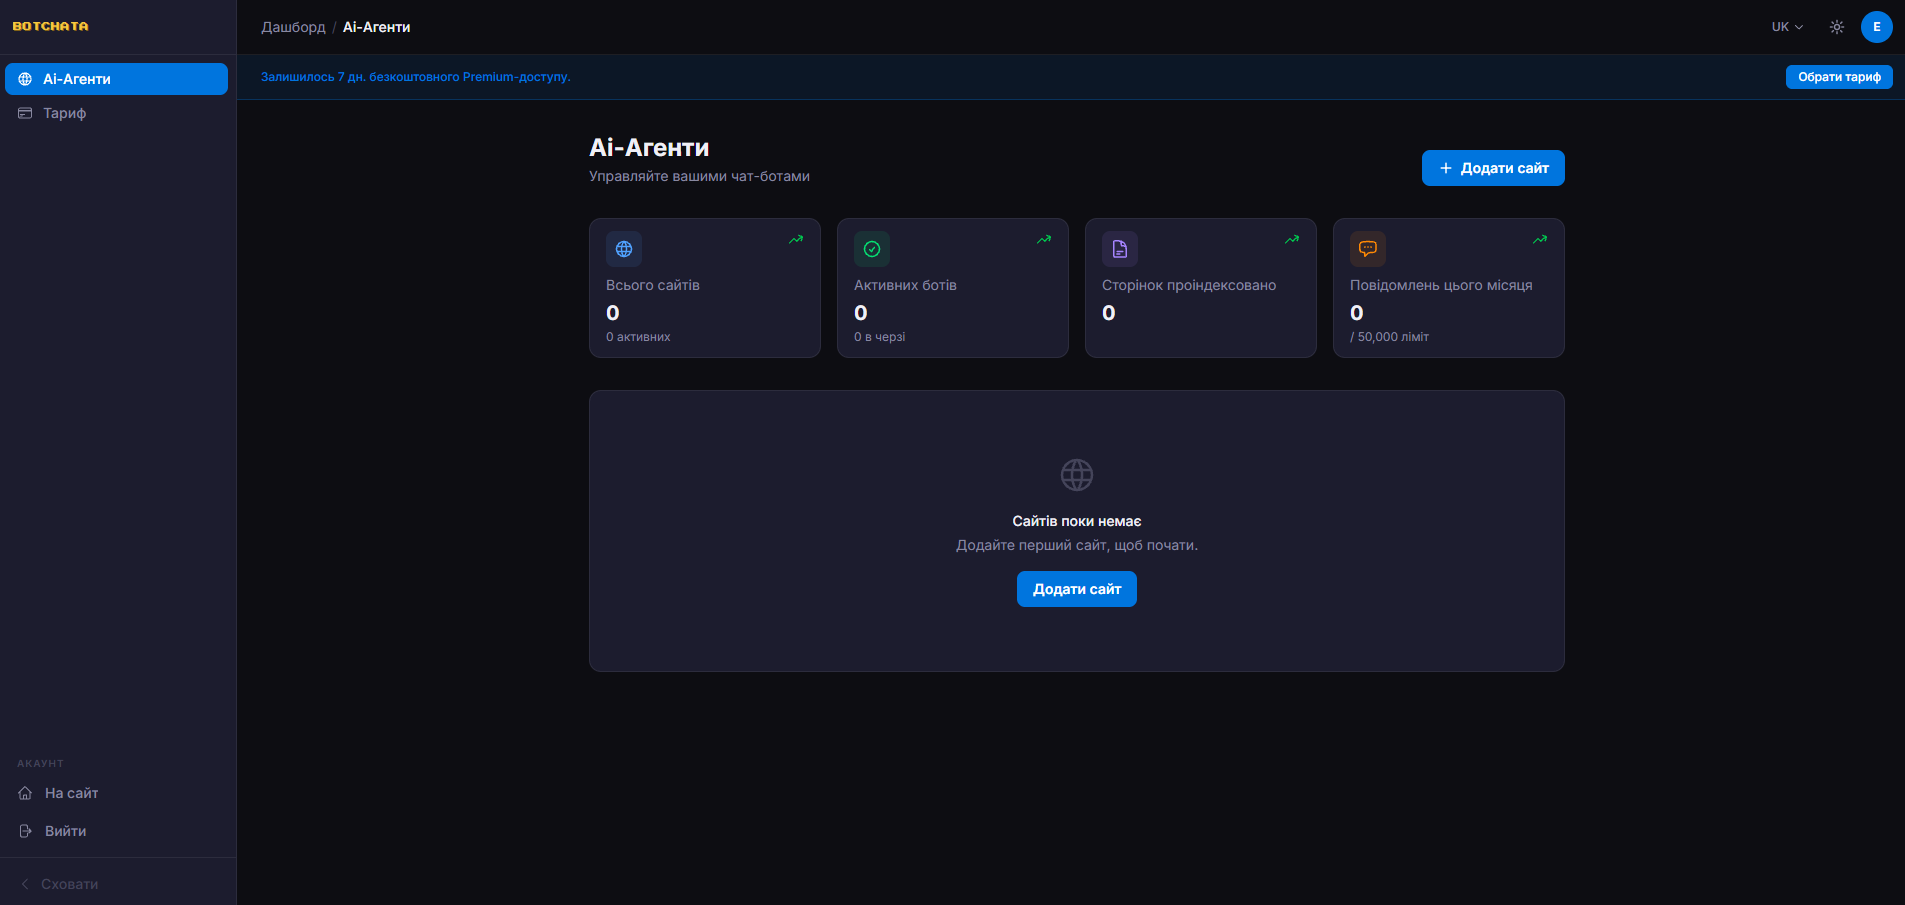
Task: Click the Premium trial notice text
Action: pyautogui.click(x=416, y=77)
